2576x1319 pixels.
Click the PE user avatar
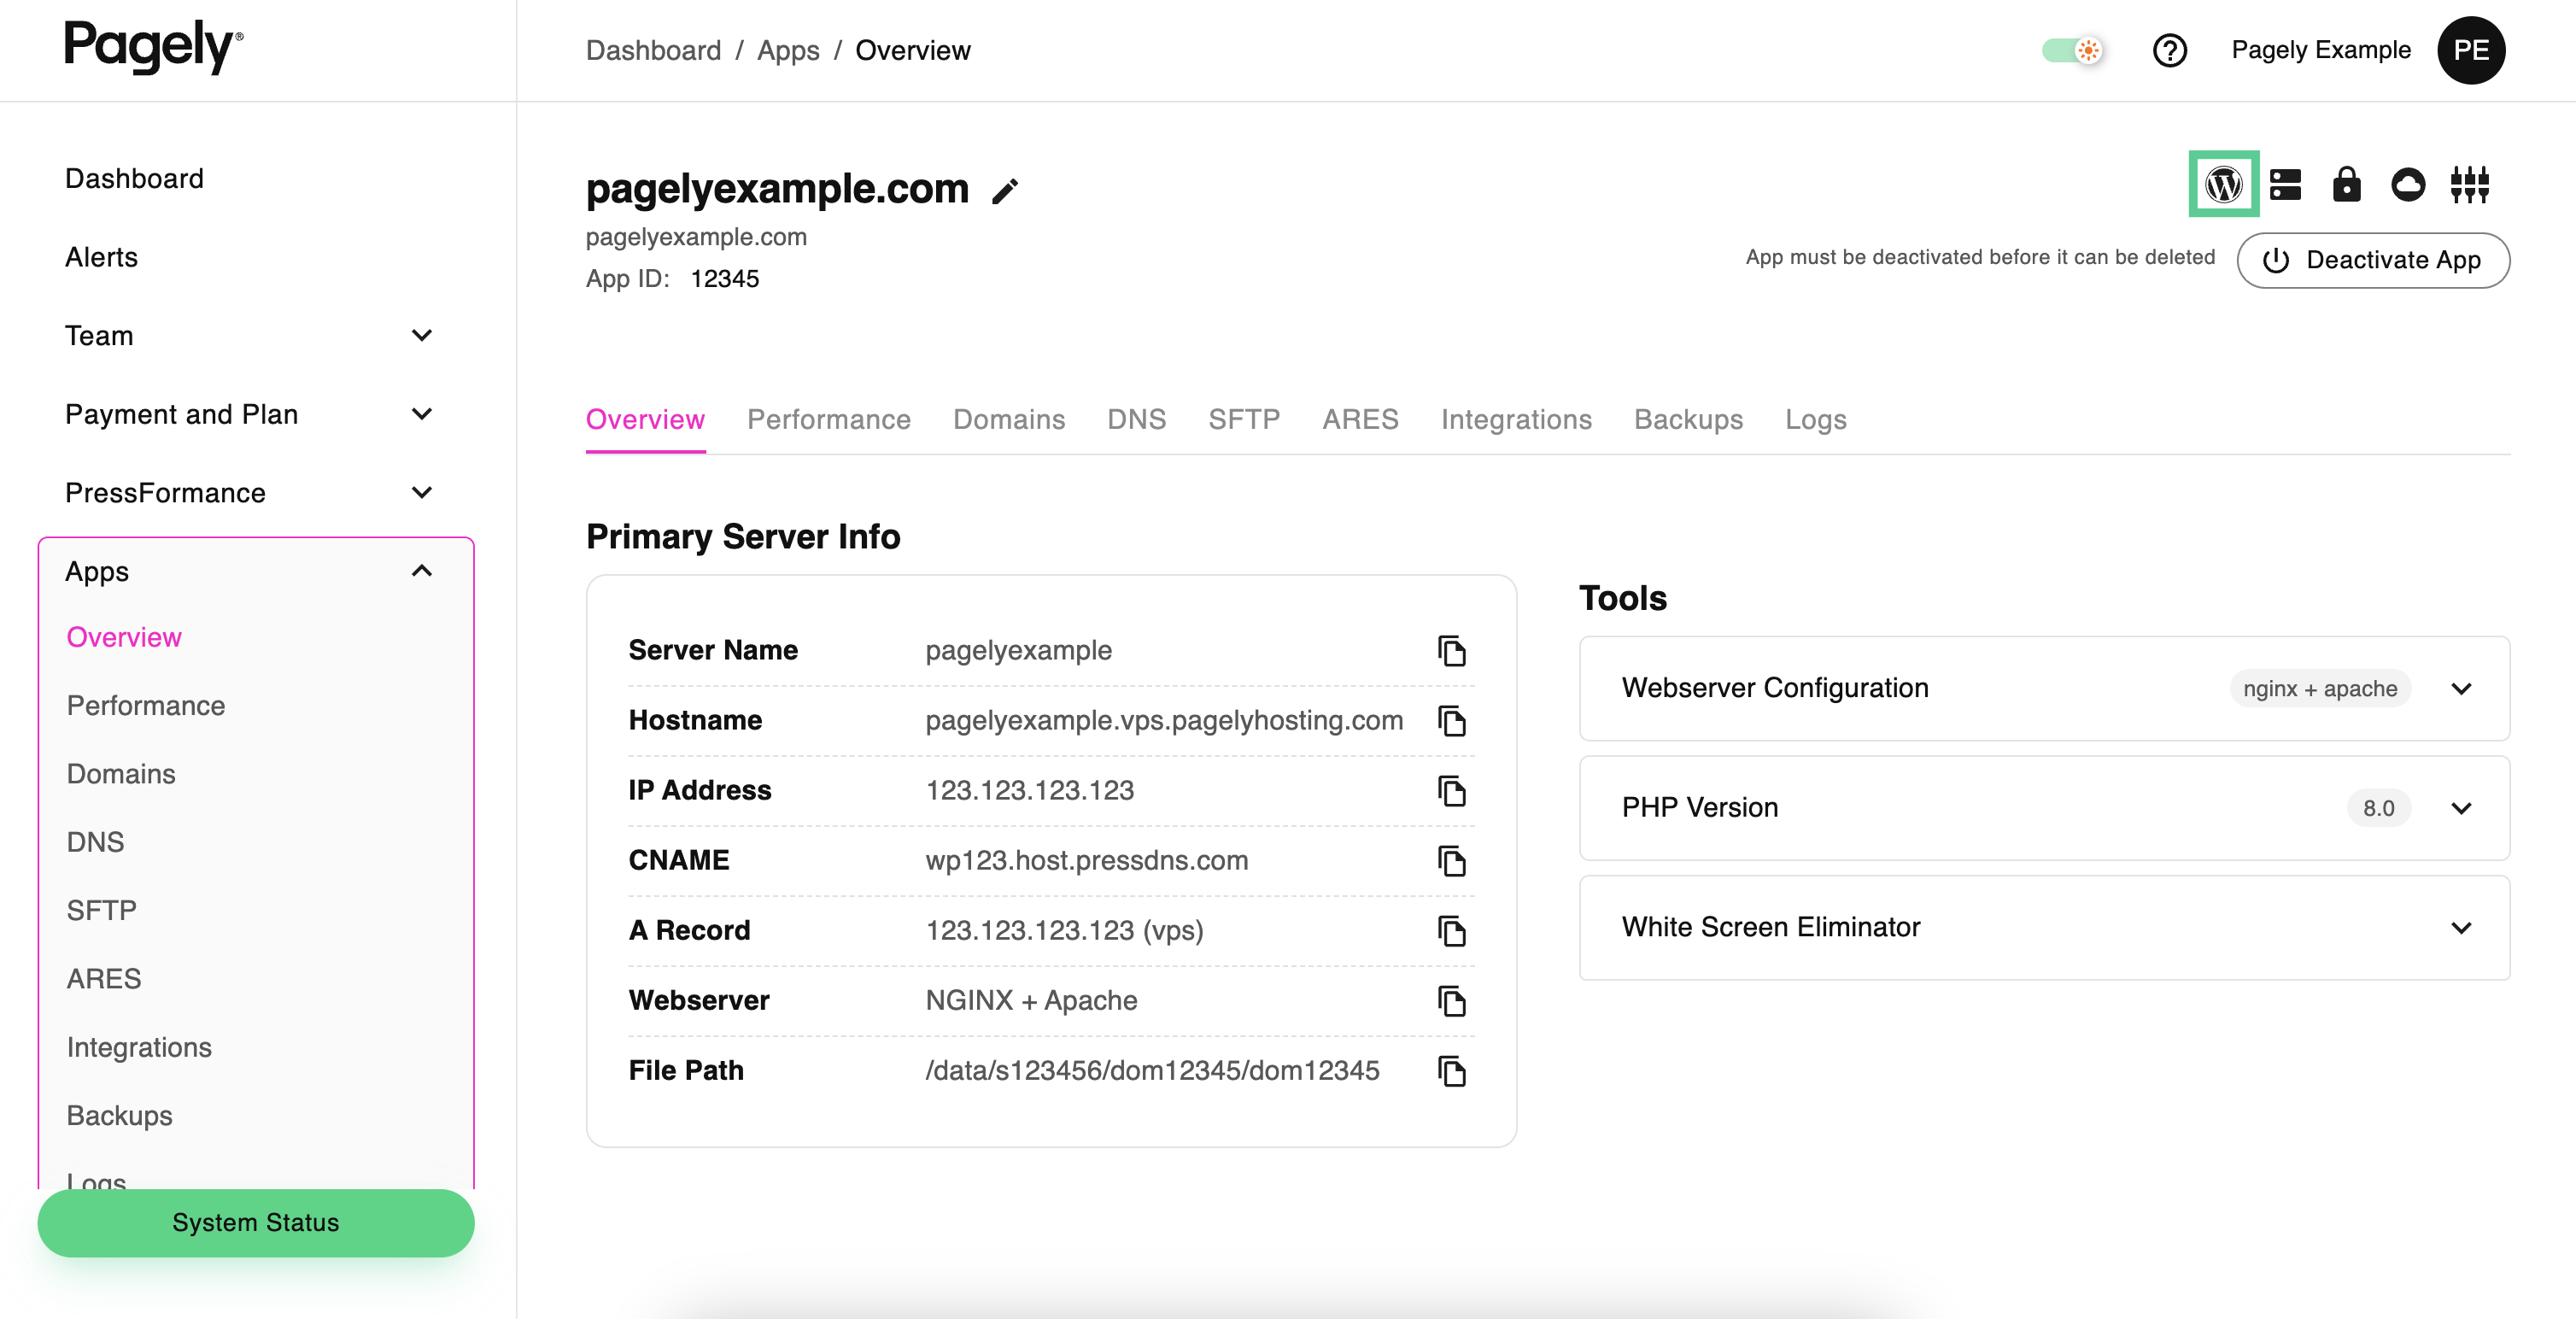(x=2470, y=50)
